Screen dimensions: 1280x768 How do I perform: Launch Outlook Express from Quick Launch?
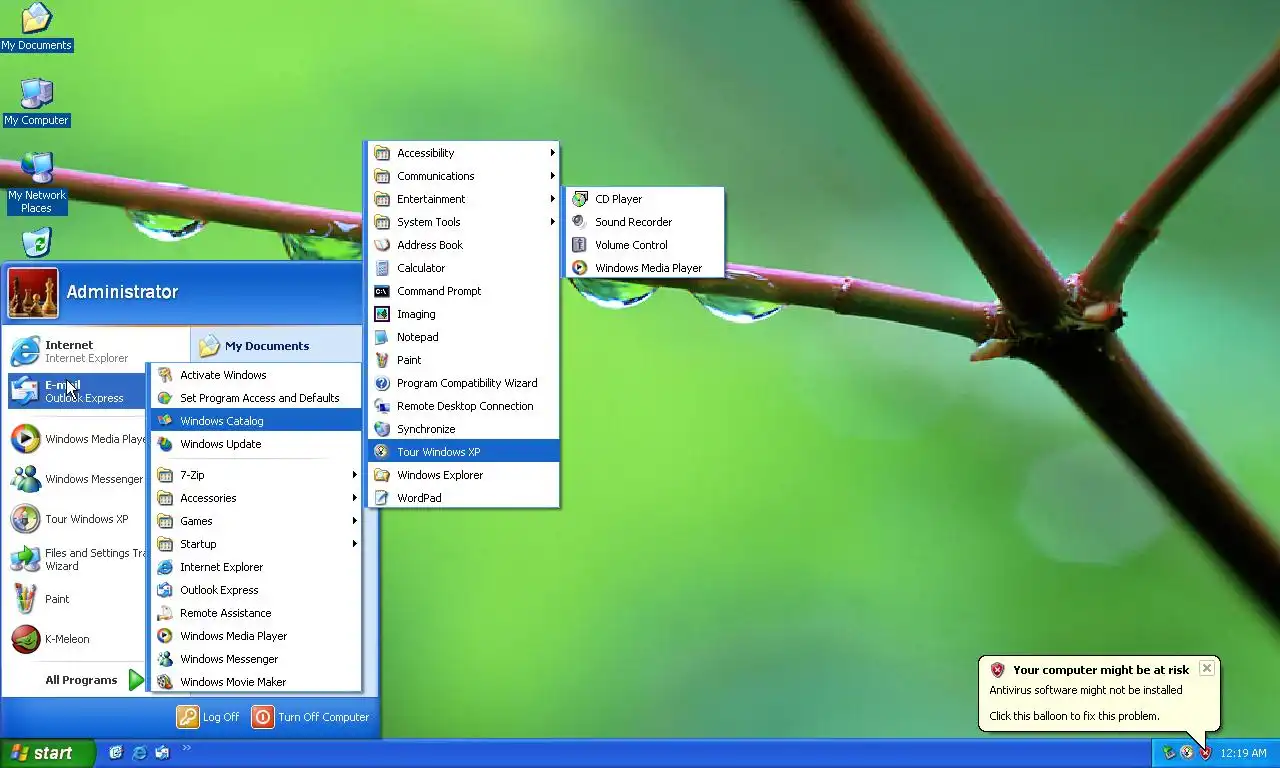162,753
